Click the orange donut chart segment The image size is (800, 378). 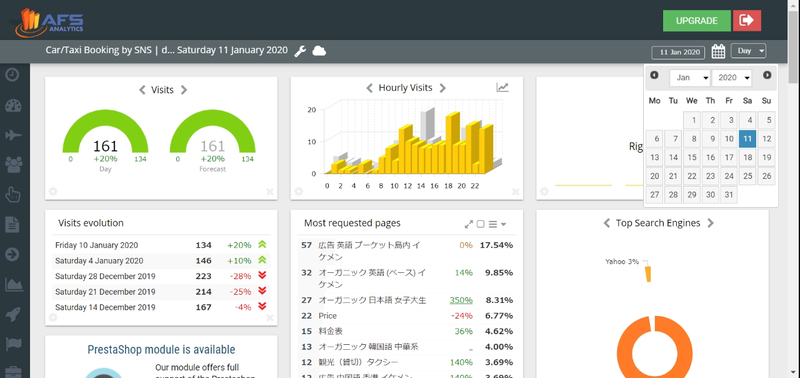pyautogui.click(x=654, y=347)
